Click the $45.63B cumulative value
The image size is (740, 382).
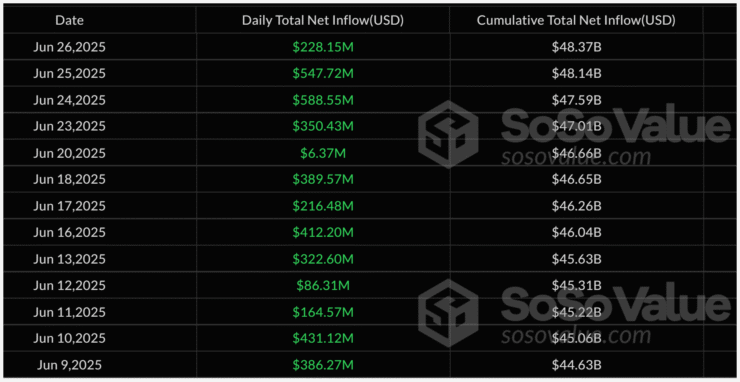pyautogui.click(x=576, y=259)
